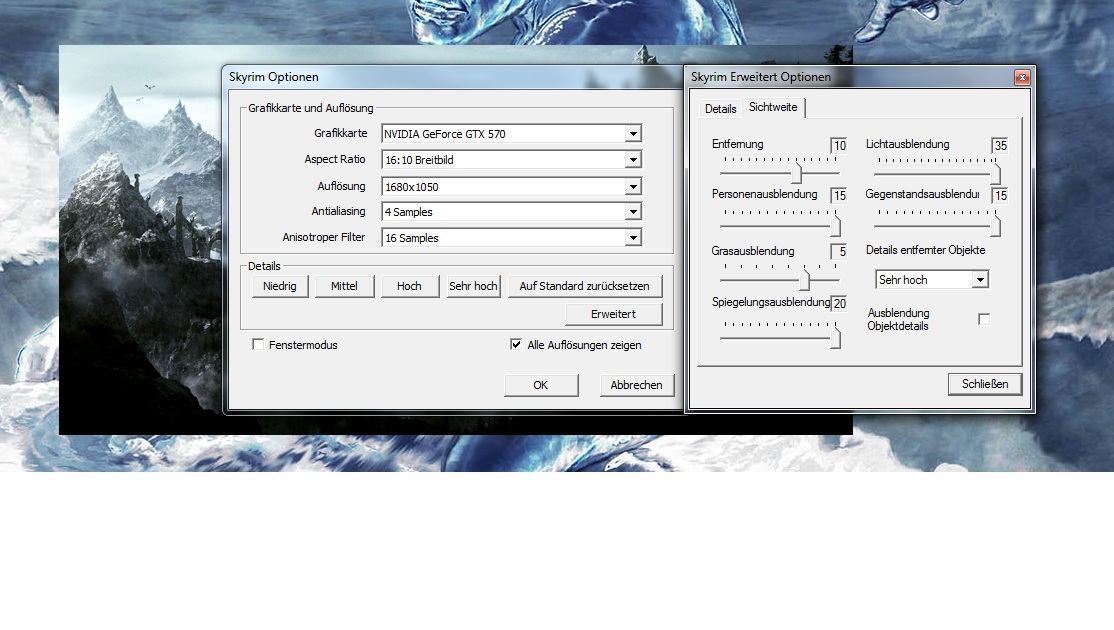Open the Antialiasing dropdown

click(512, 212)
